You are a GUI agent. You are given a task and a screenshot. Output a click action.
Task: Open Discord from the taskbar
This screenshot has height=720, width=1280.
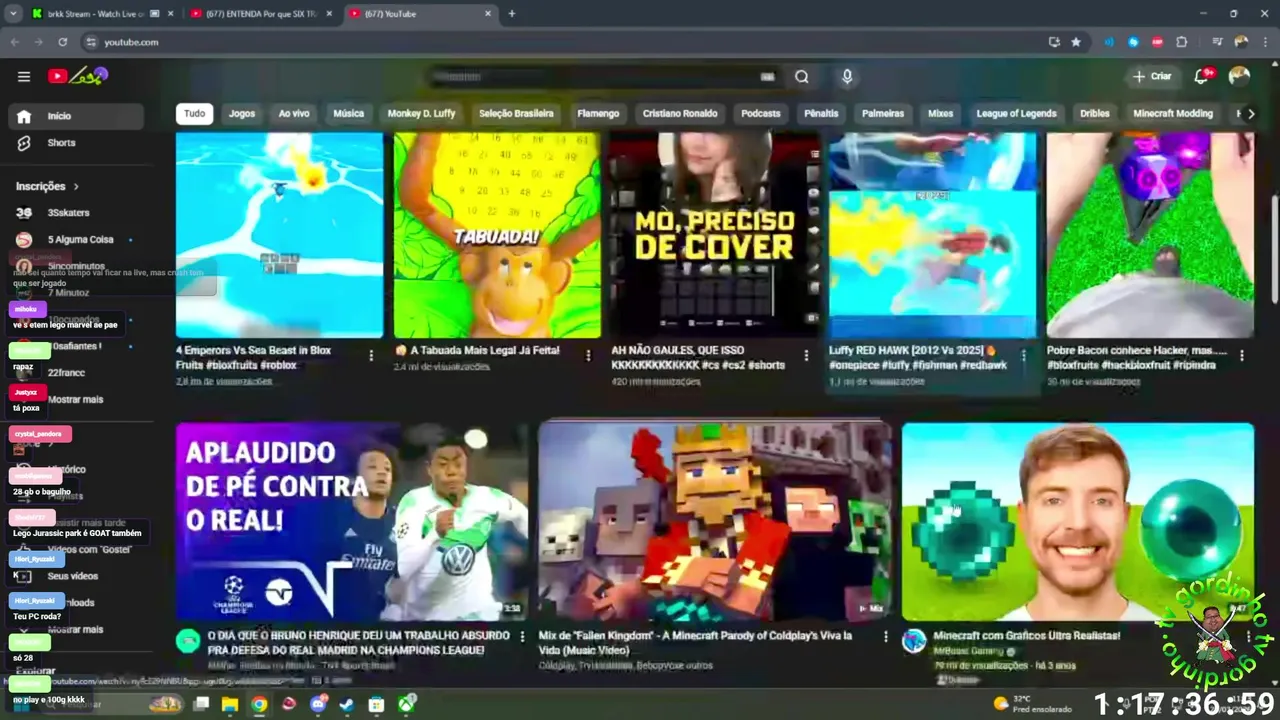[x=318, y=704]
